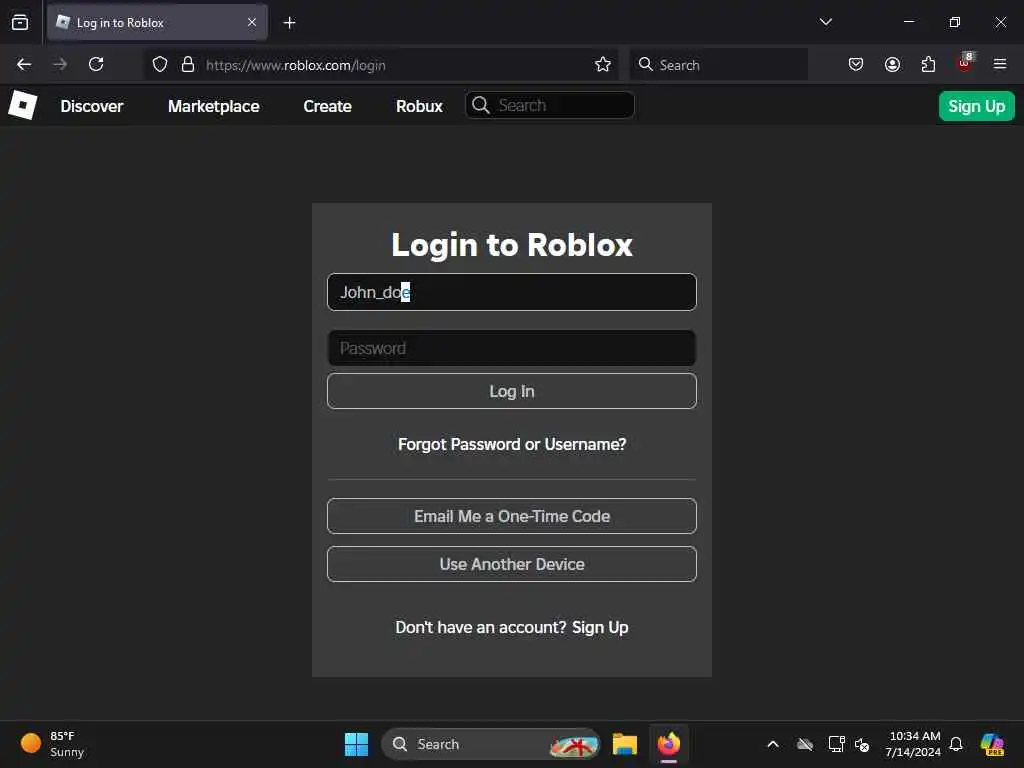This screenshot has height=768, width=1024.
Task: Open the Windows Start menu
Action: pos(357,744)
